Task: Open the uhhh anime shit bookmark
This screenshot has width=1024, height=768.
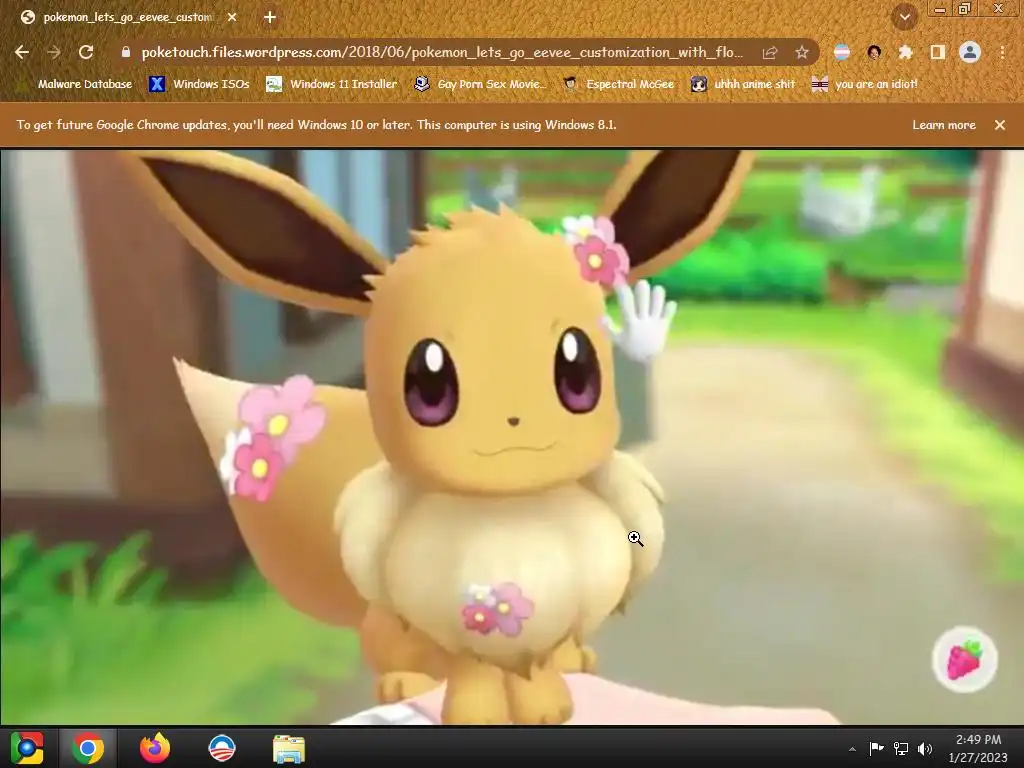Action: [744, 84]
